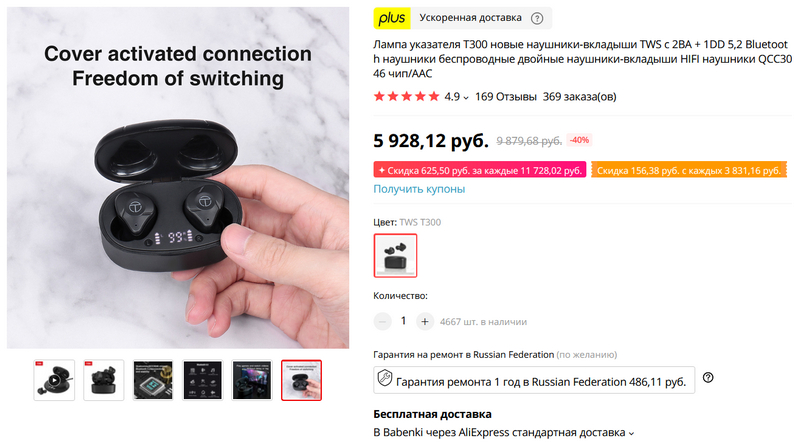The image size is (800, 443).
Task: Click the yellow Plus badge
Action: coord(392,18)
